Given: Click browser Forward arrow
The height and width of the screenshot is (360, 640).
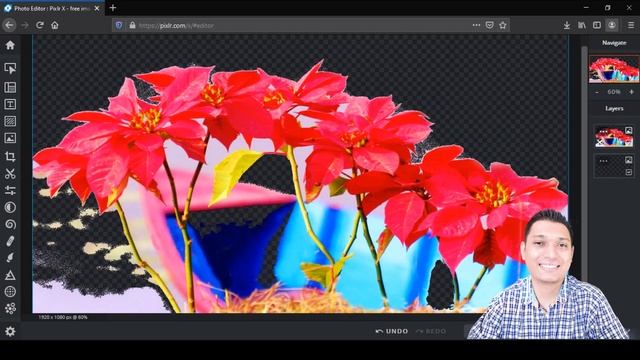Looking at the screenshot, I should click(25, 25).
